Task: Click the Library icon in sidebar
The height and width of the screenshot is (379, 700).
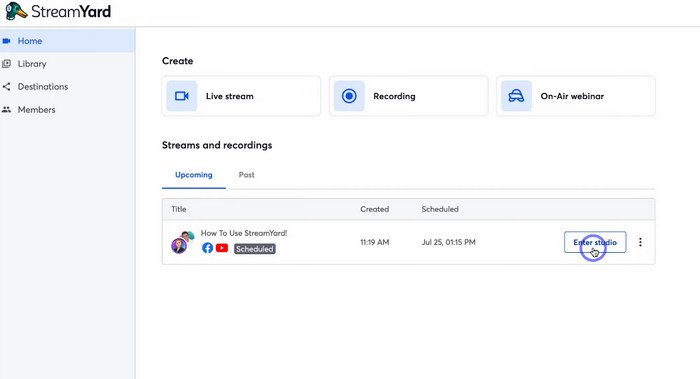Action: pos(6,64)
